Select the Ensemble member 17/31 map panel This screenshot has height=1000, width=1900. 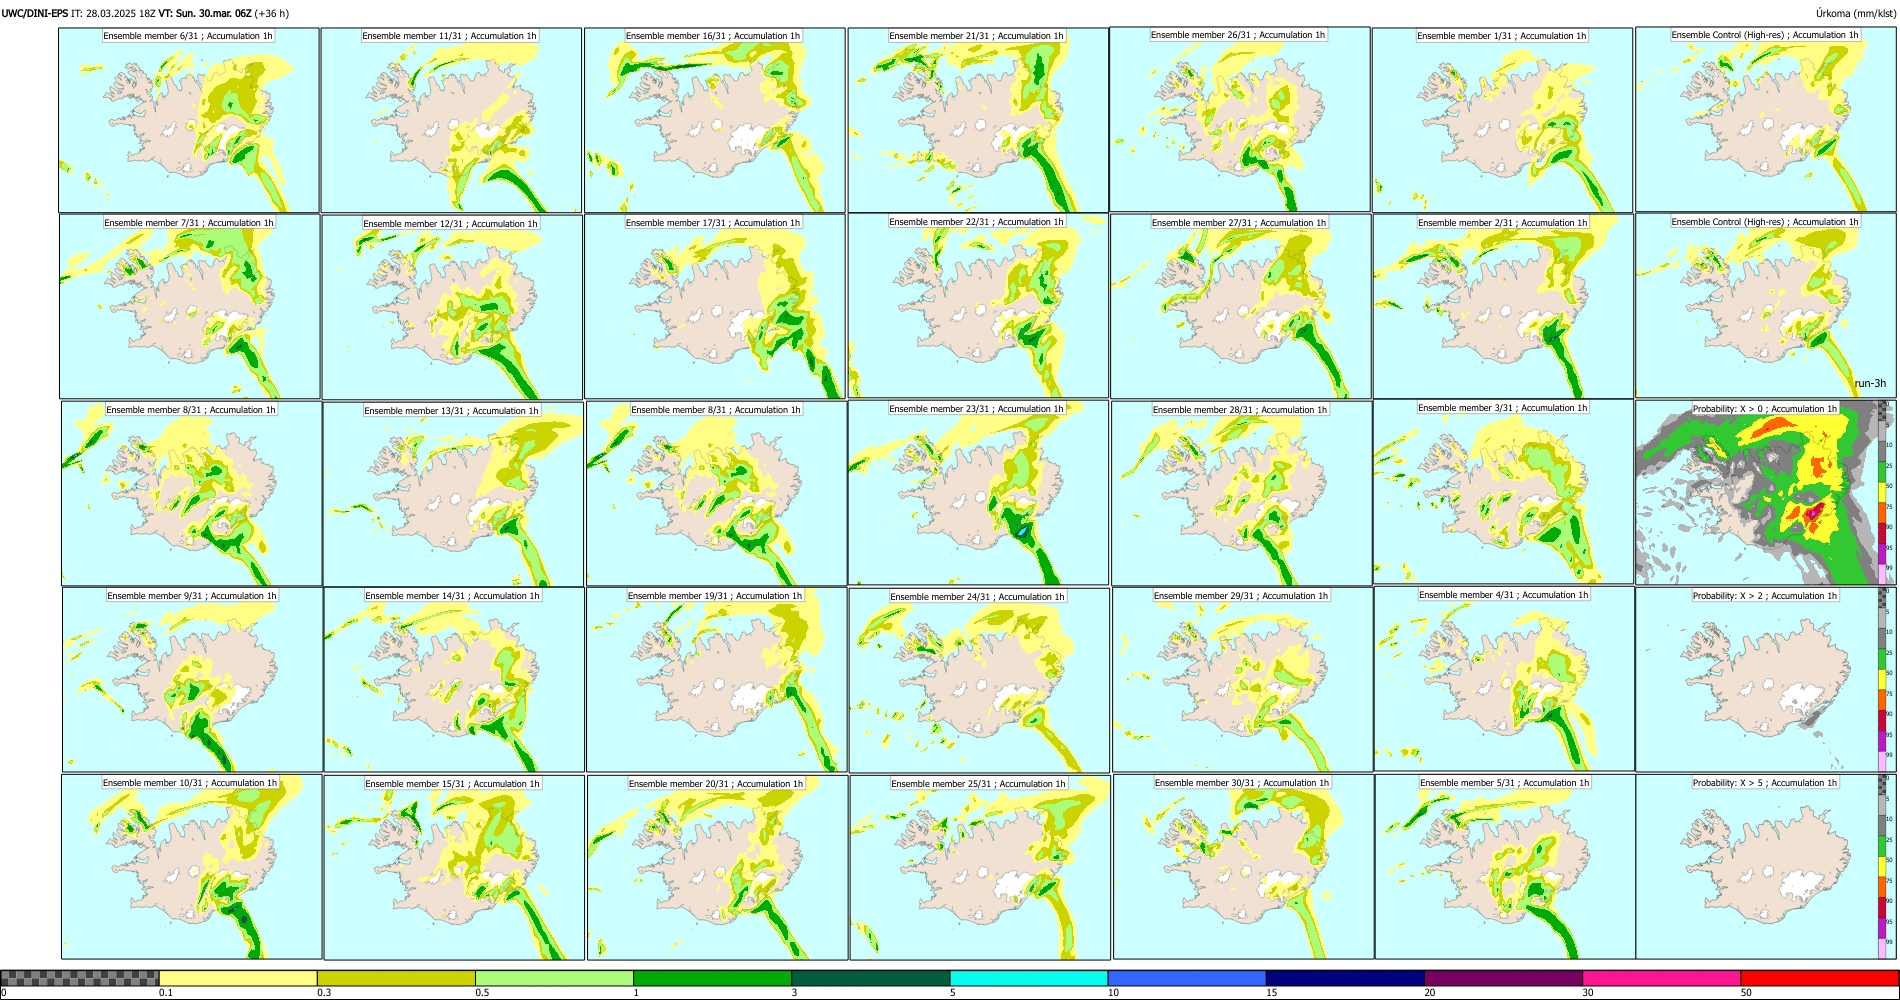tap(715, 307)
